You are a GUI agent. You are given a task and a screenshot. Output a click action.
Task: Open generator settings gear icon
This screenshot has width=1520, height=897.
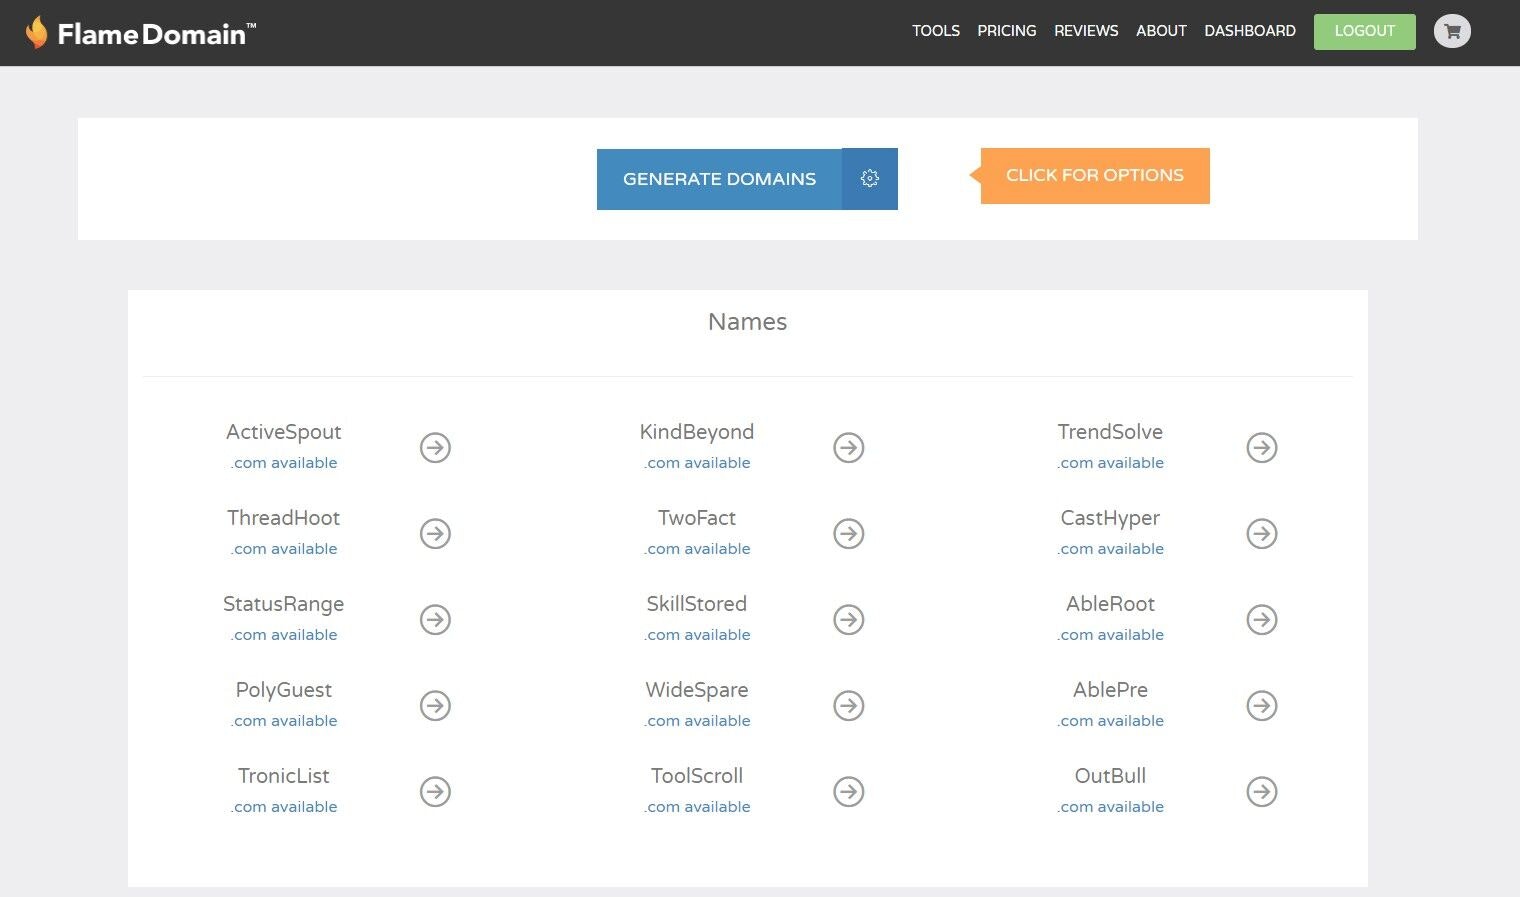click(870, 178)
